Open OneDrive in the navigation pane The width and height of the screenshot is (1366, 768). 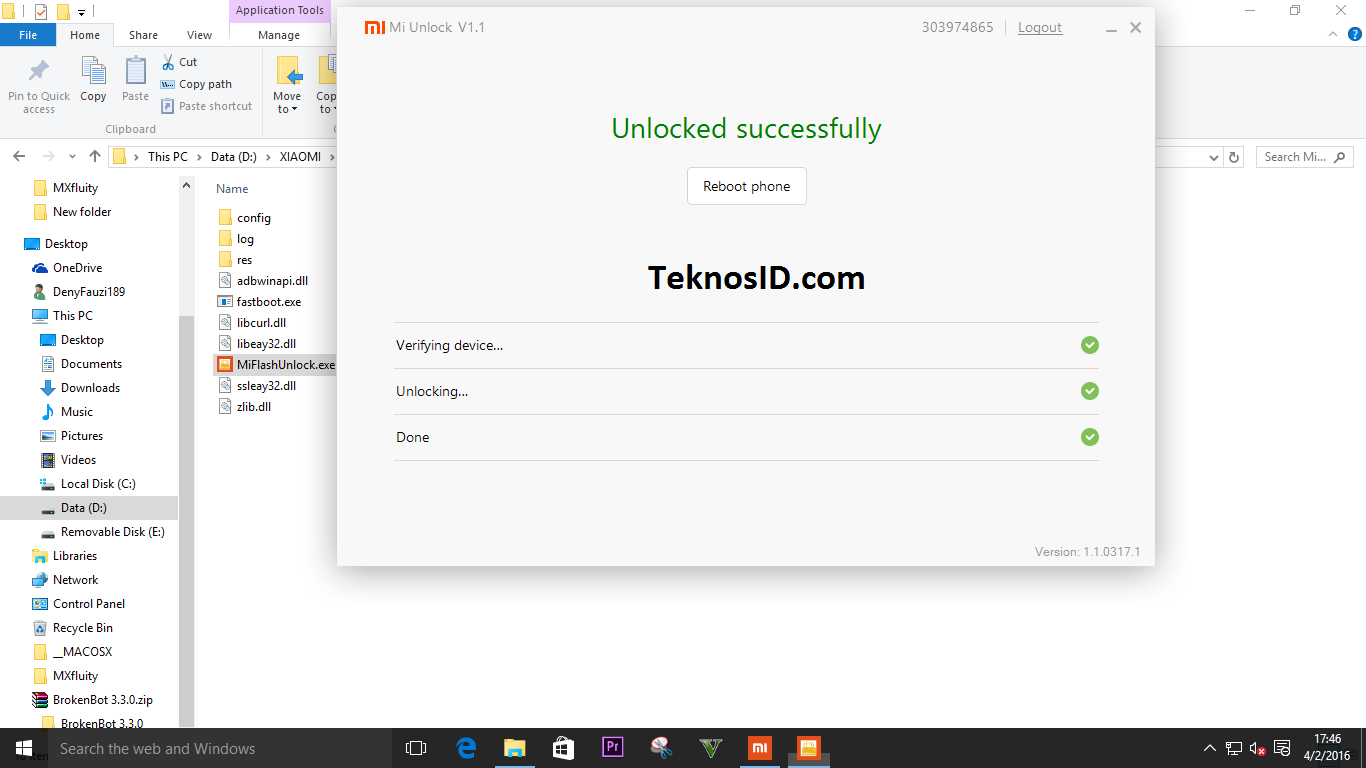pos(67,268)
